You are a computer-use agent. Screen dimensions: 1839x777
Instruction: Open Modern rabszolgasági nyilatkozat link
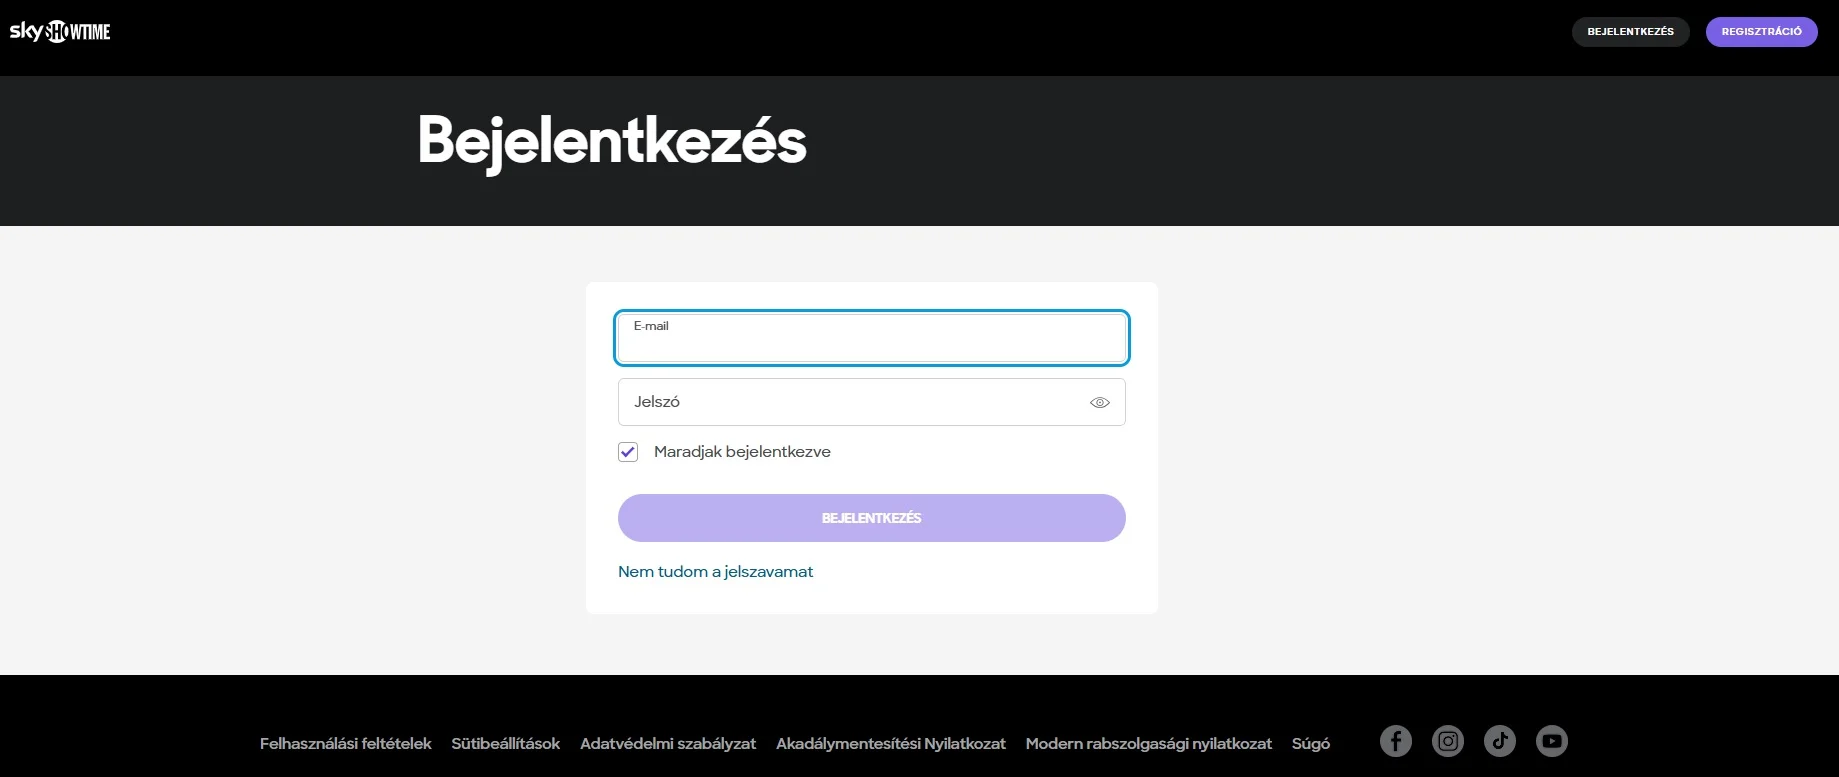point(1149,744)
